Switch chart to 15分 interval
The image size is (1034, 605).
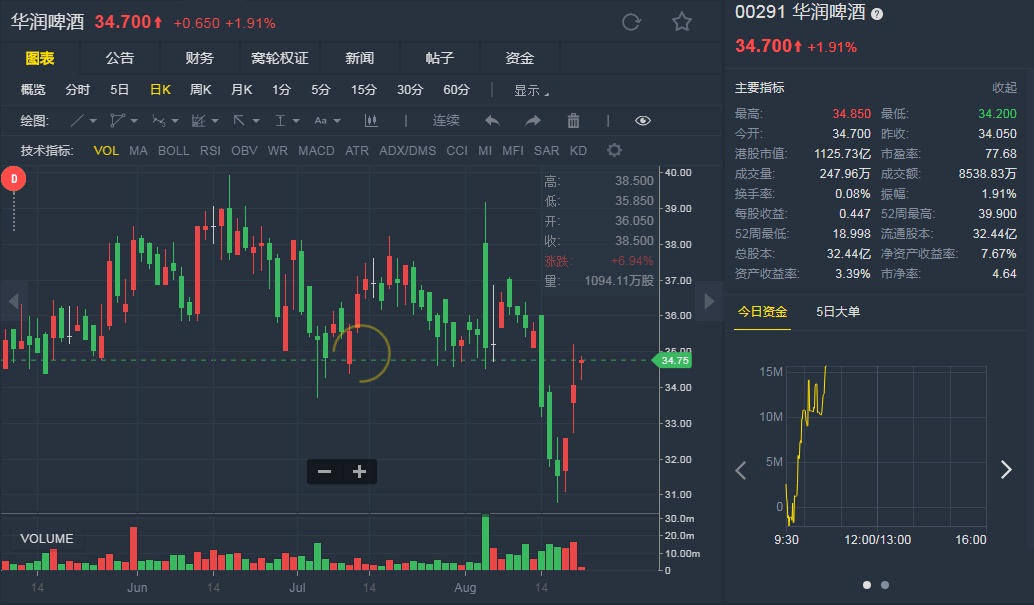pyautogui.click(x=363, y=90)
